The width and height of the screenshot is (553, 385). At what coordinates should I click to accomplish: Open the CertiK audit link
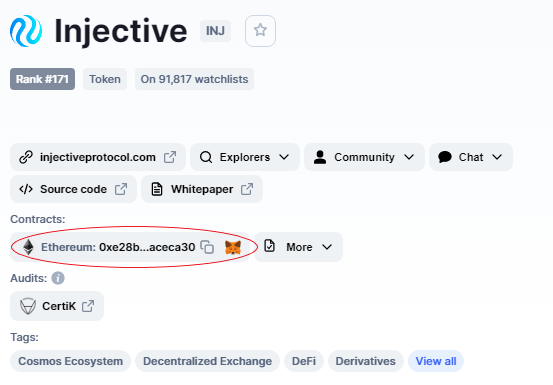click(x=57, y=306)
